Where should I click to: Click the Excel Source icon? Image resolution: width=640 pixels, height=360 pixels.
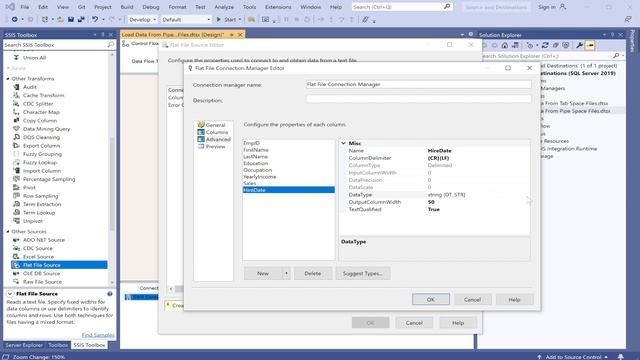[x=16, y=256]
